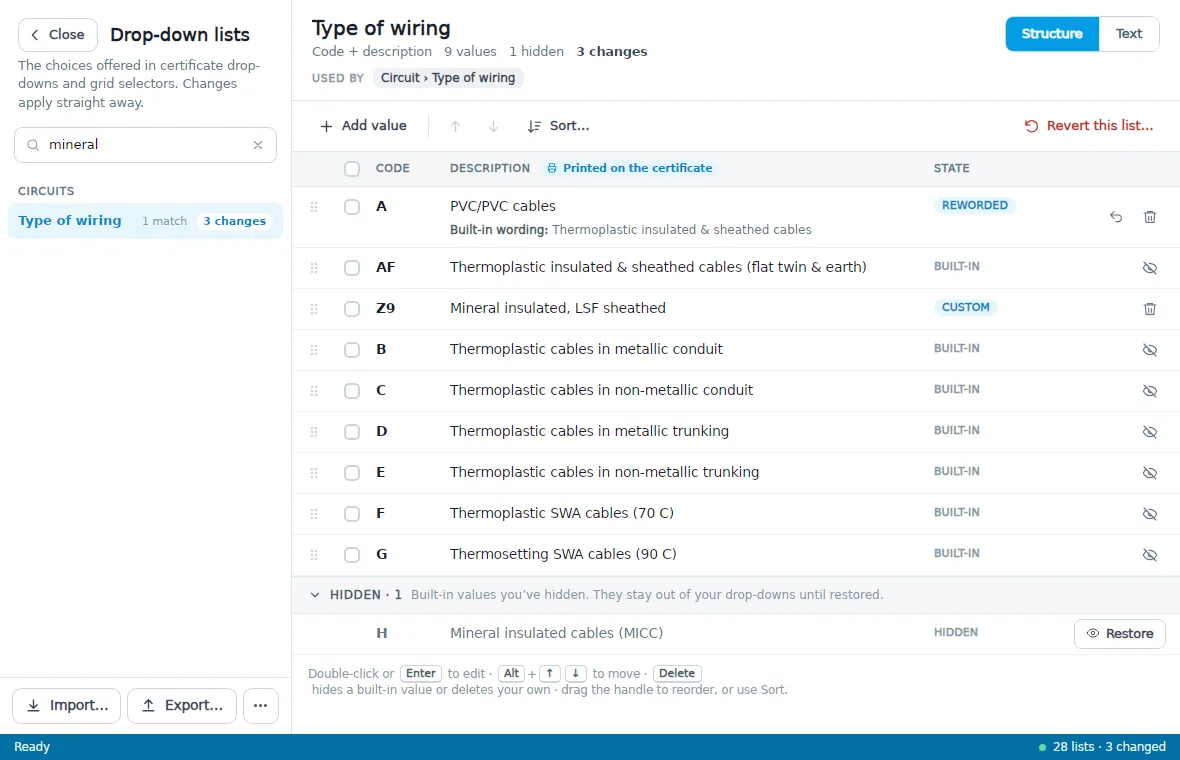Tick the checkbox for row C
1180x760 pixels.
pyautogui.click(x=351, y=391)
